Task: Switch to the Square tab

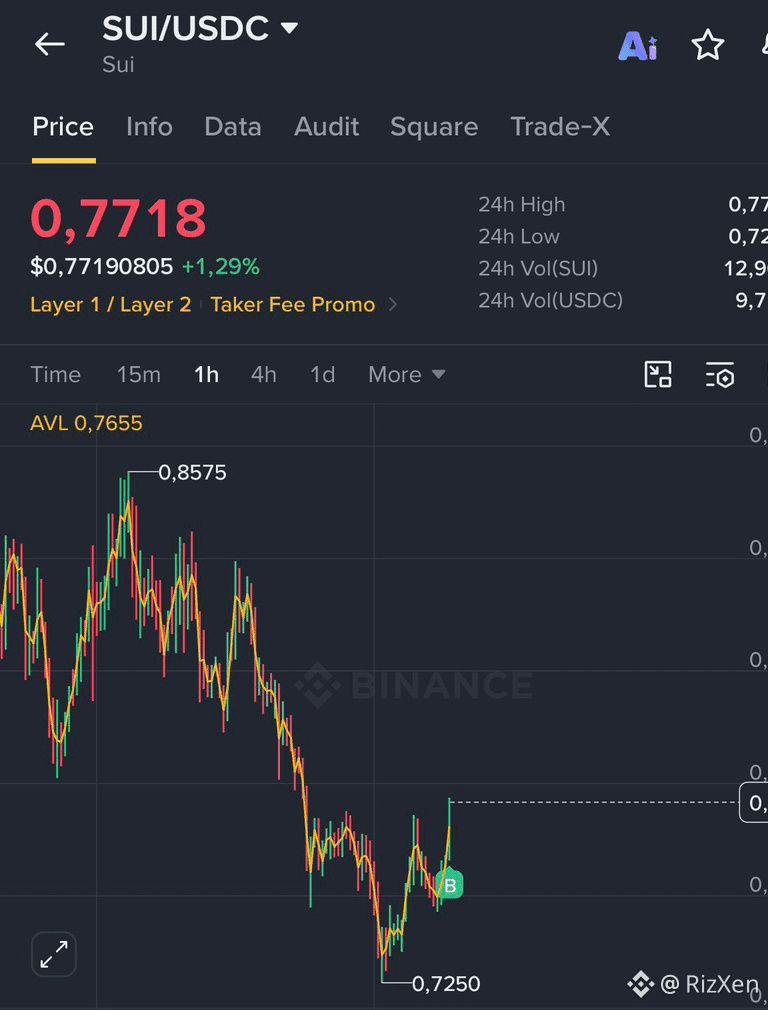Action: click(434, 127)
